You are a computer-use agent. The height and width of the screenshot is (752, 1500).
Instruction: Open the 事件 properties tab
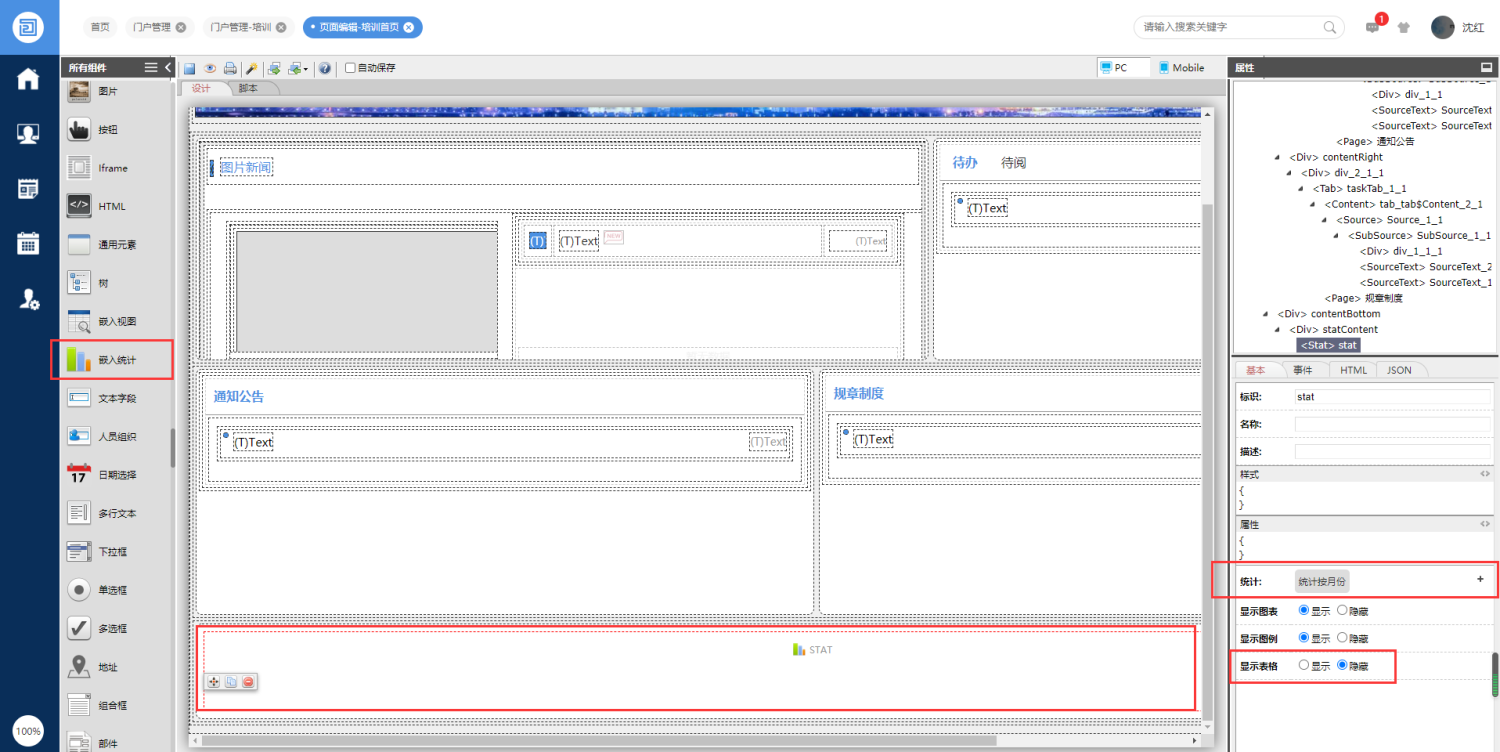(1303, 370)
